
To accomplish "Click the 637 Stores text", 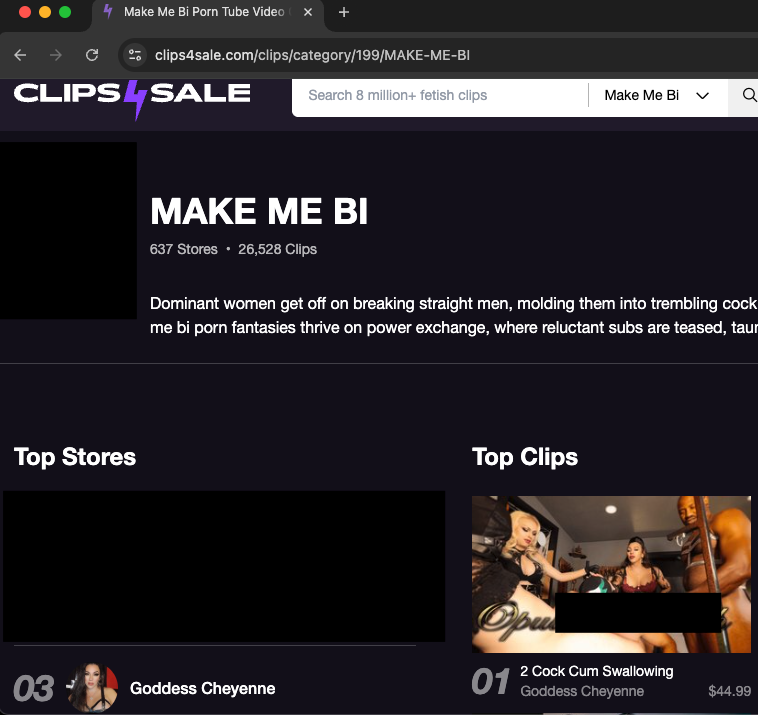I will click(184, 249).
